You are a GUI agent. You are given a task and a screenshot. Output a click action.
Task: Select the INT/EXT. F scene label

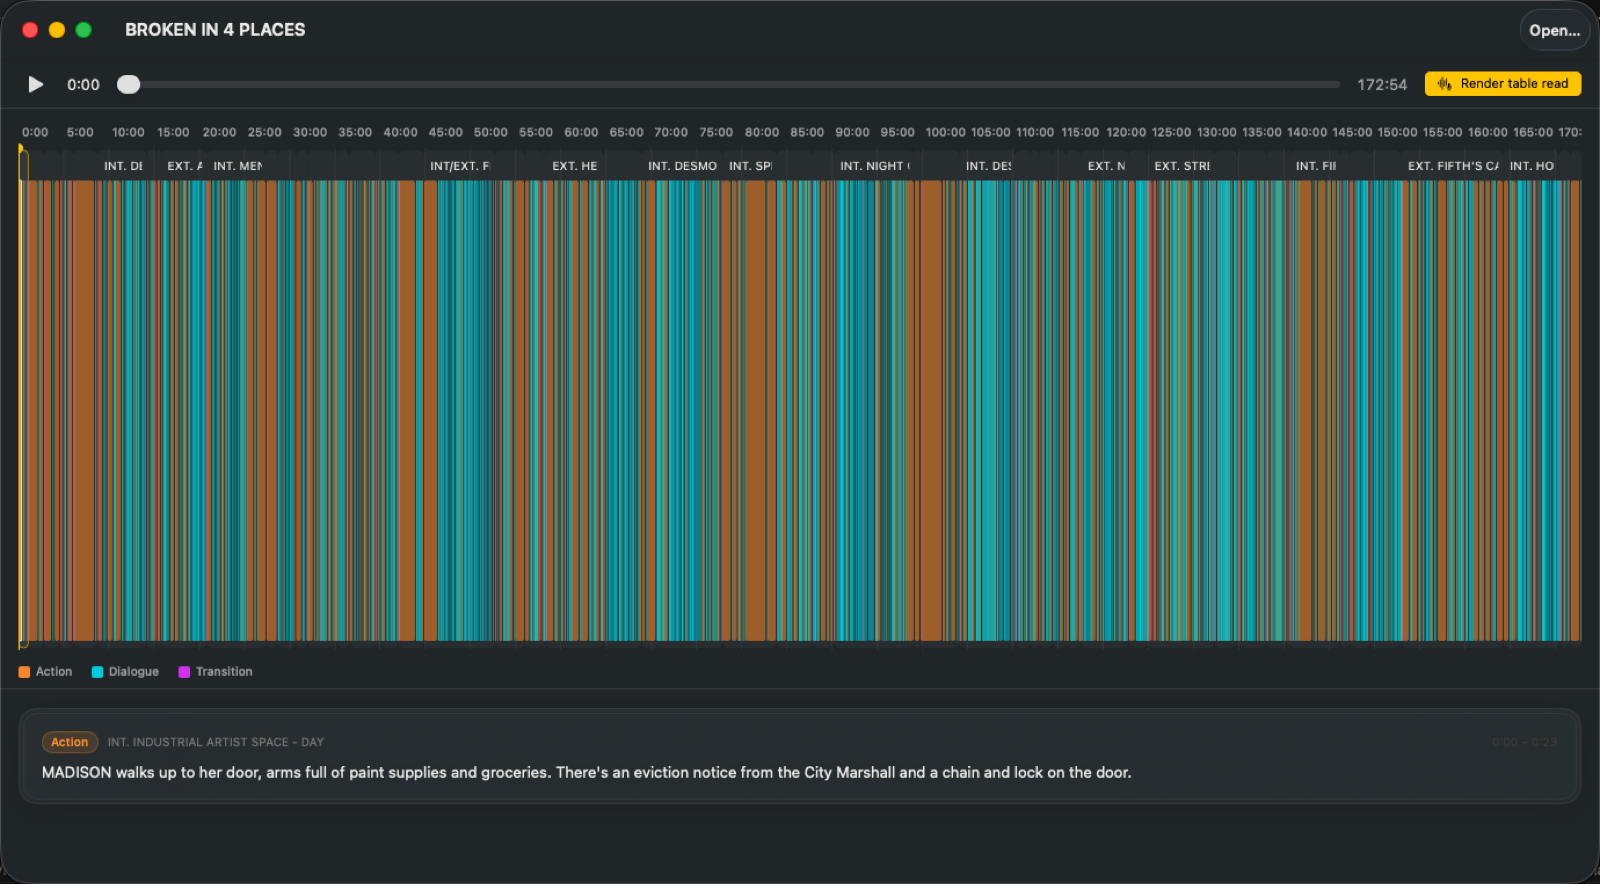coord(460,166)
